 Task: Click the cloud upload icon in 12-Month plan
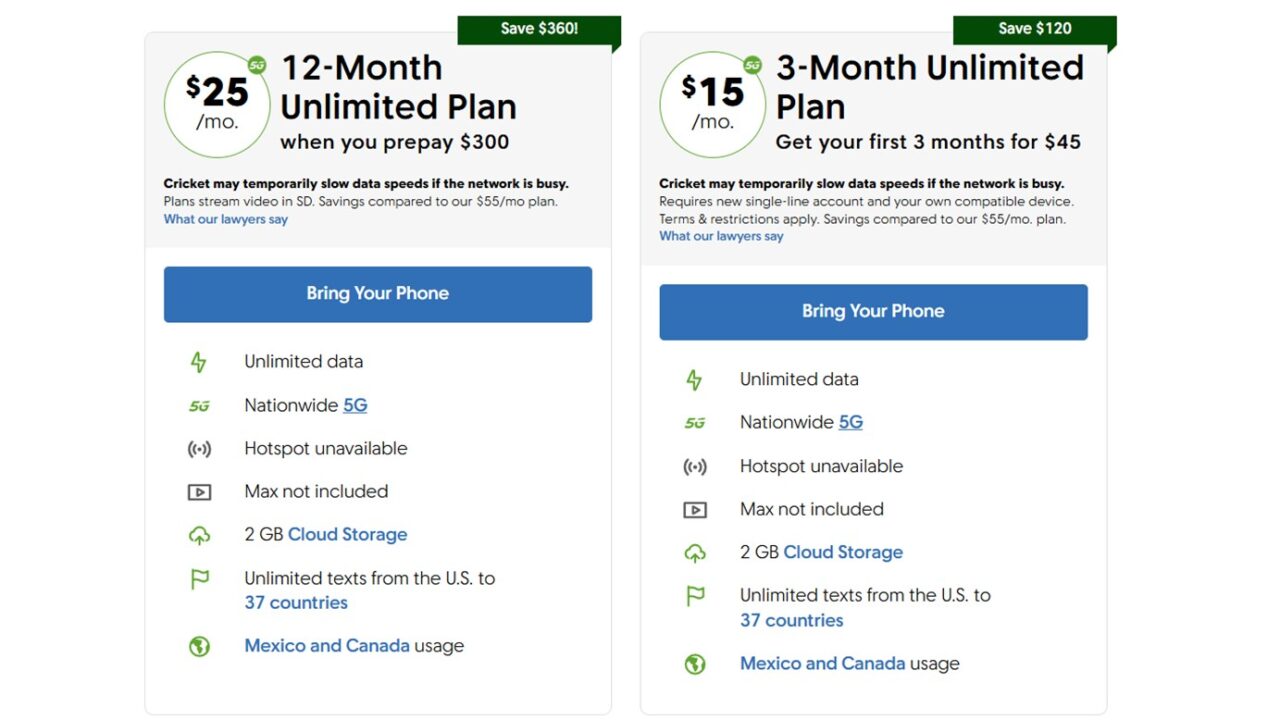point(199,536)
